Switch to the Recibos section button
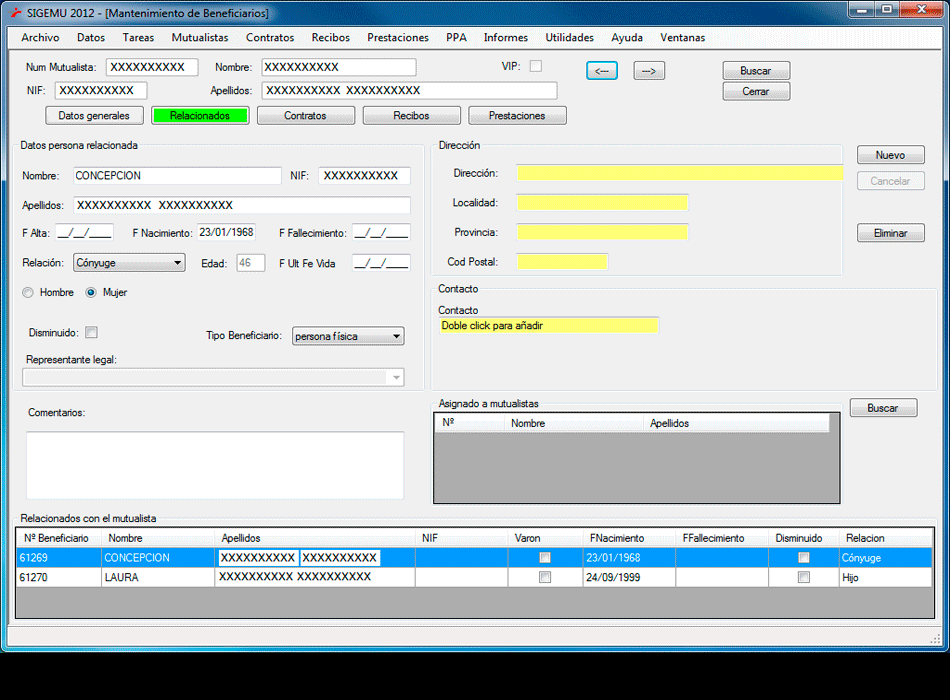The image size is (950, 700). [x=411, y=116]
